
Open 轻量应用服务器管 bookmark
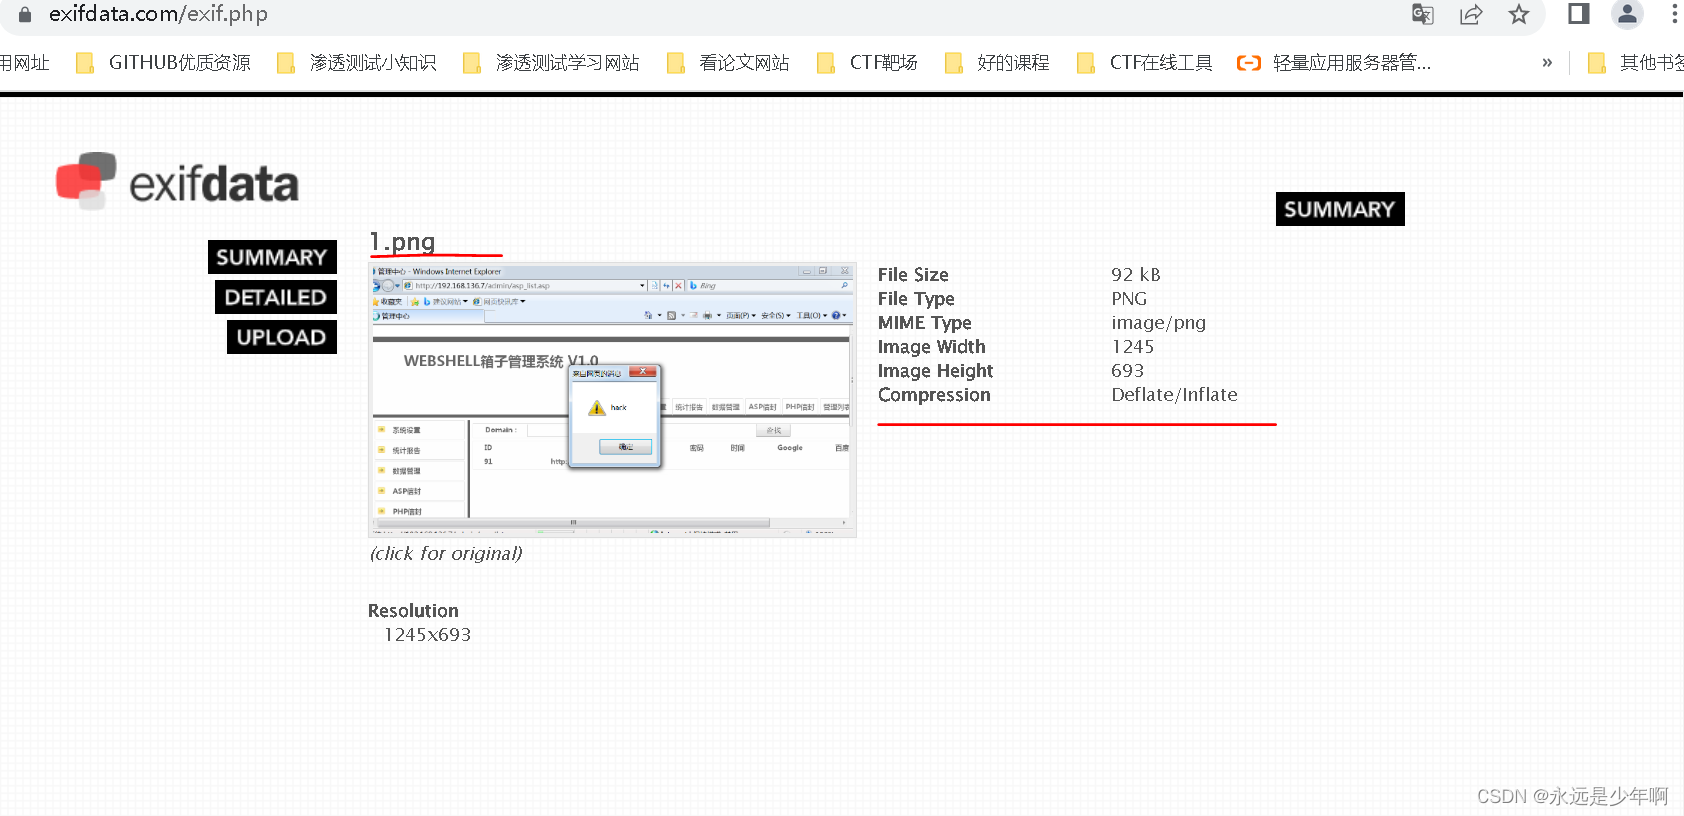1334,63
